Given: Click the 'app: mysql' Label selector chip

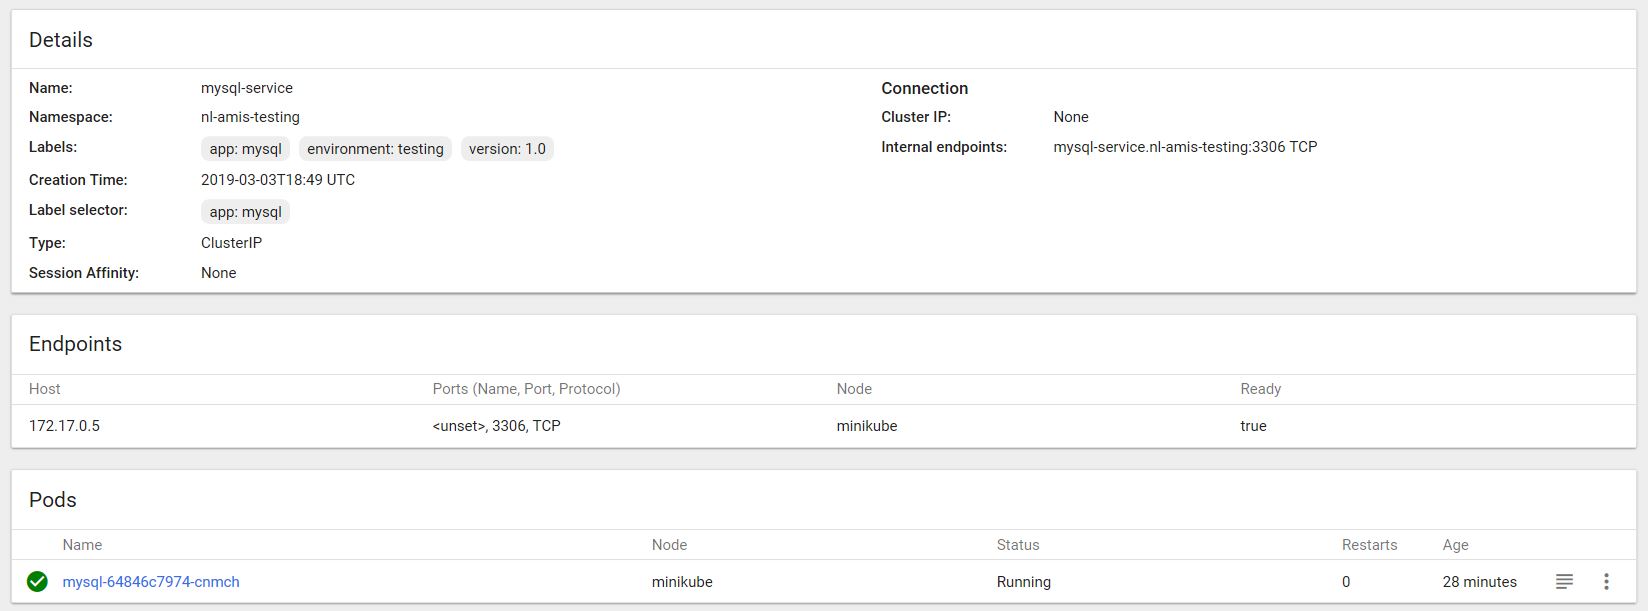Looking at the screenshot, I should pos(245,212).
